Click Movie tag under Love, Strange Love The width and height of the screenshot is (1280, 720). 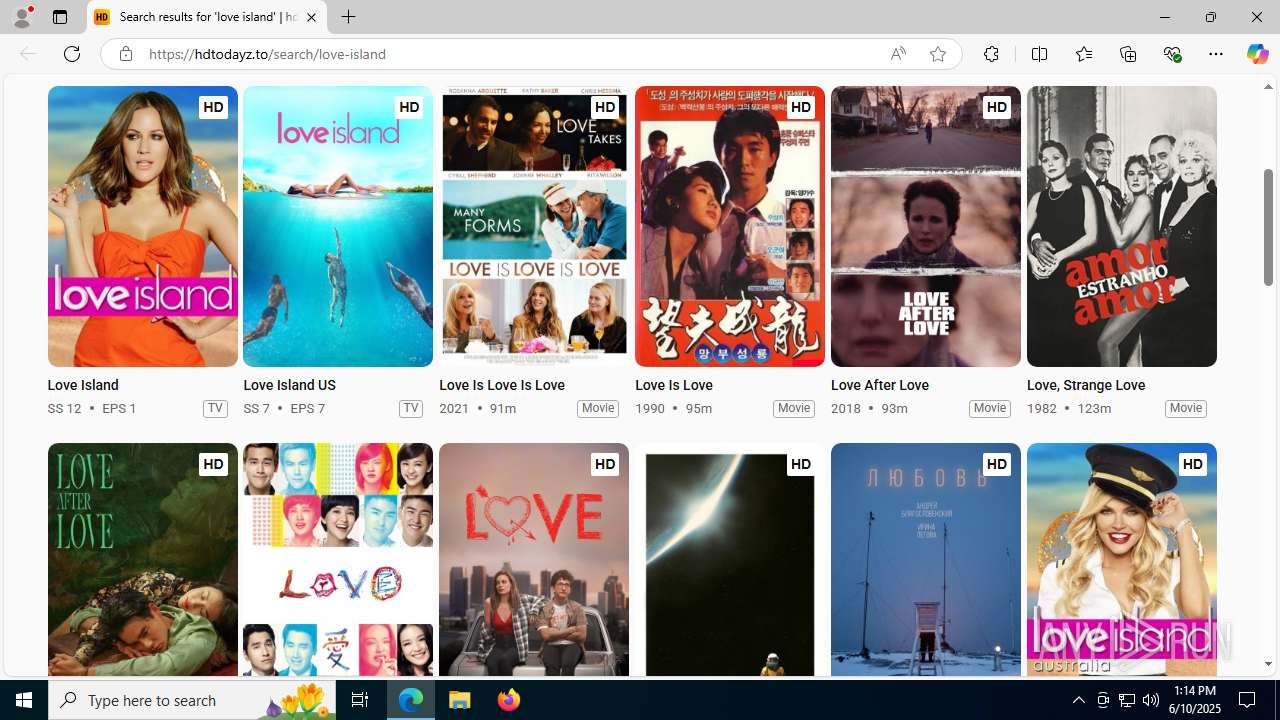click(1186, 408)
